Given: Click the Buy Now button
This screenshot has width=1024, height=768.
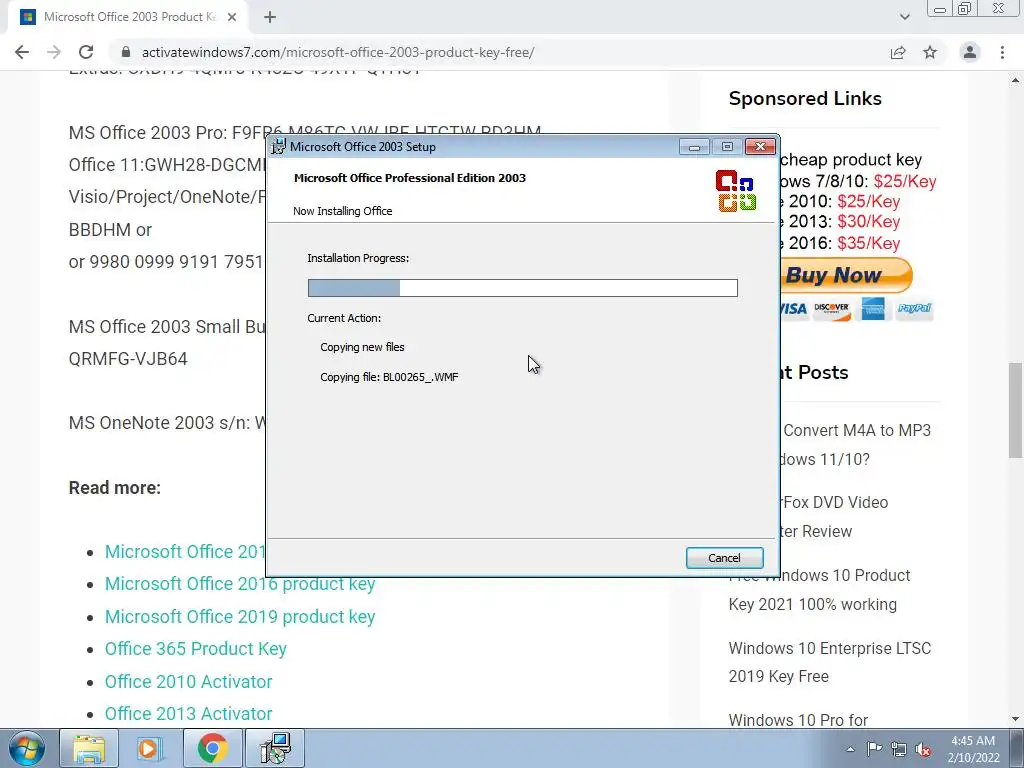Looking at the screenshot, I should (846, 275).
